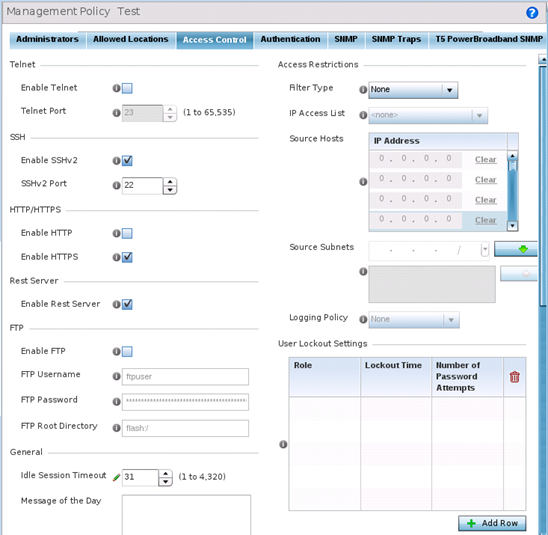Click the FTP Username field
Screen dimensions: 548x535
coord(185,377)
